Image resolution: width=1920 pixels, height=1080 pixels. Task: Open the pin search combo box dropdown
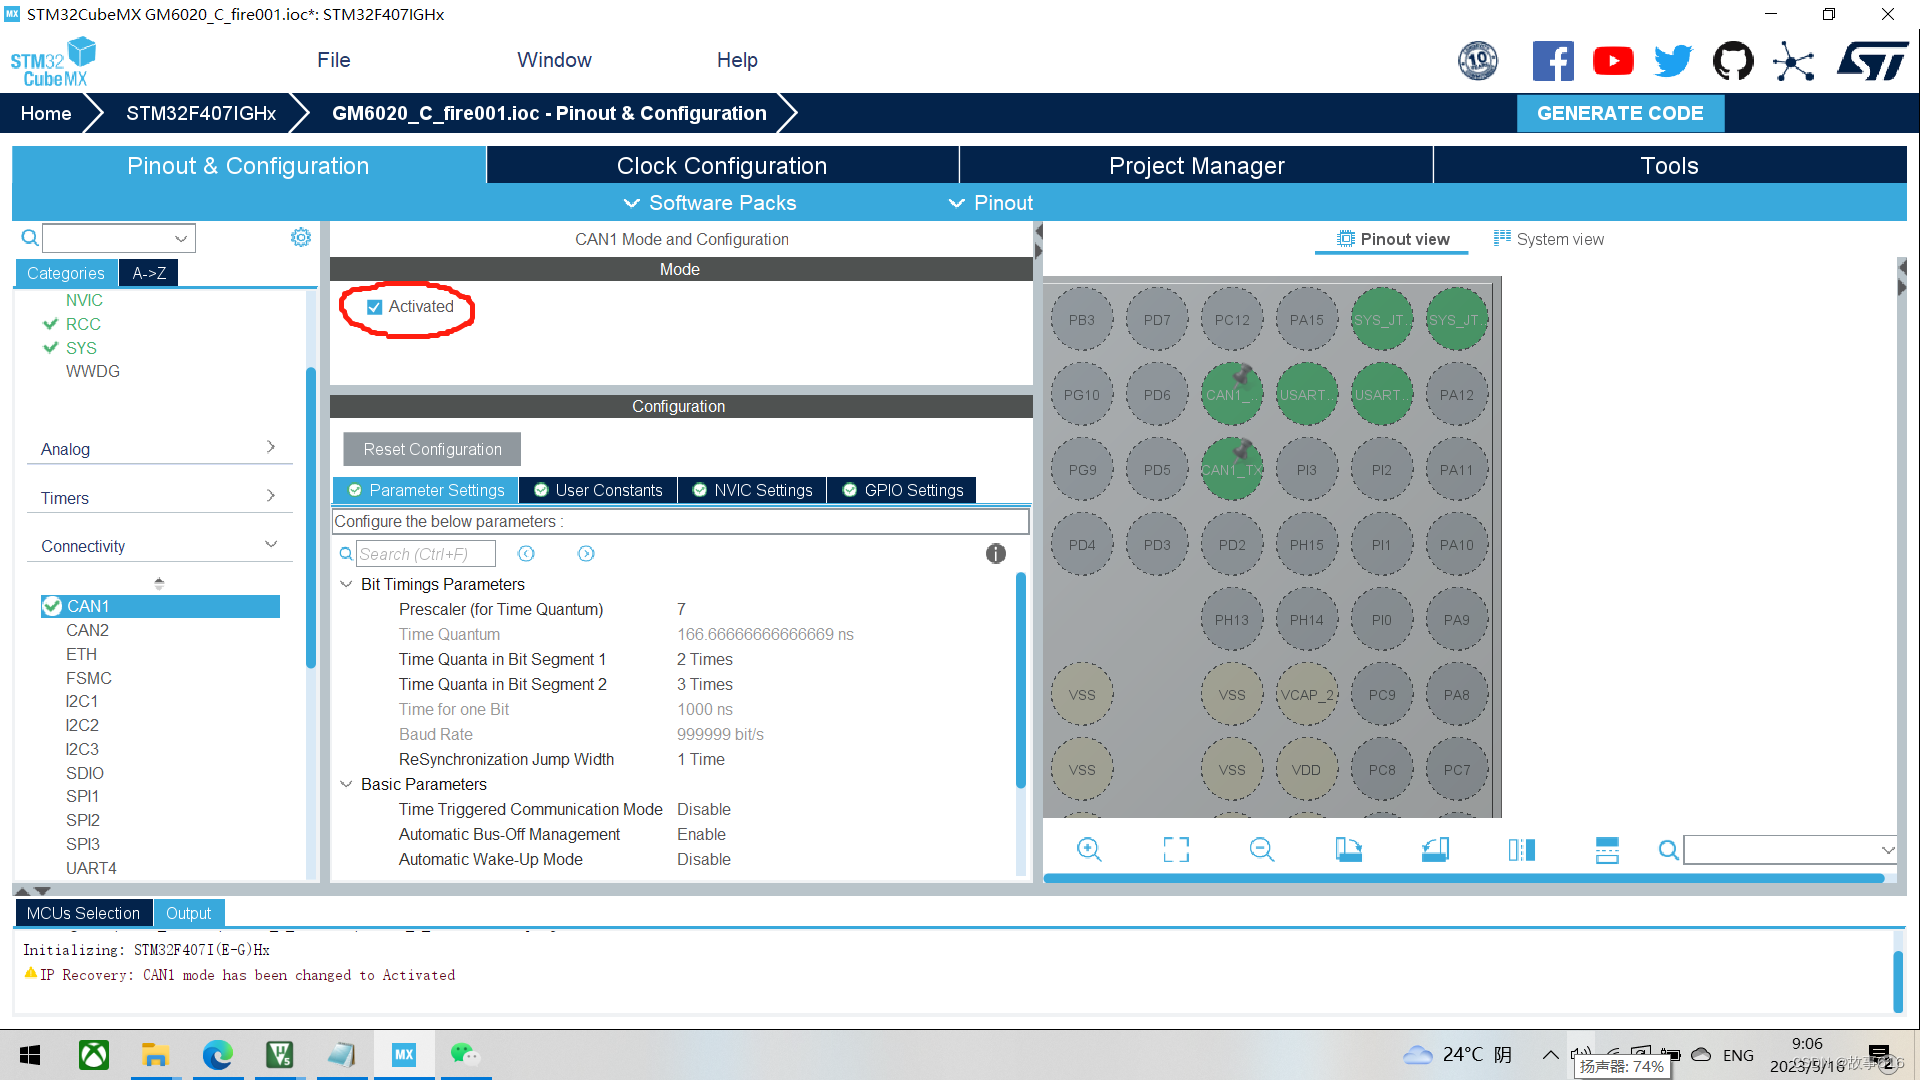click(x=1887, y=850)
